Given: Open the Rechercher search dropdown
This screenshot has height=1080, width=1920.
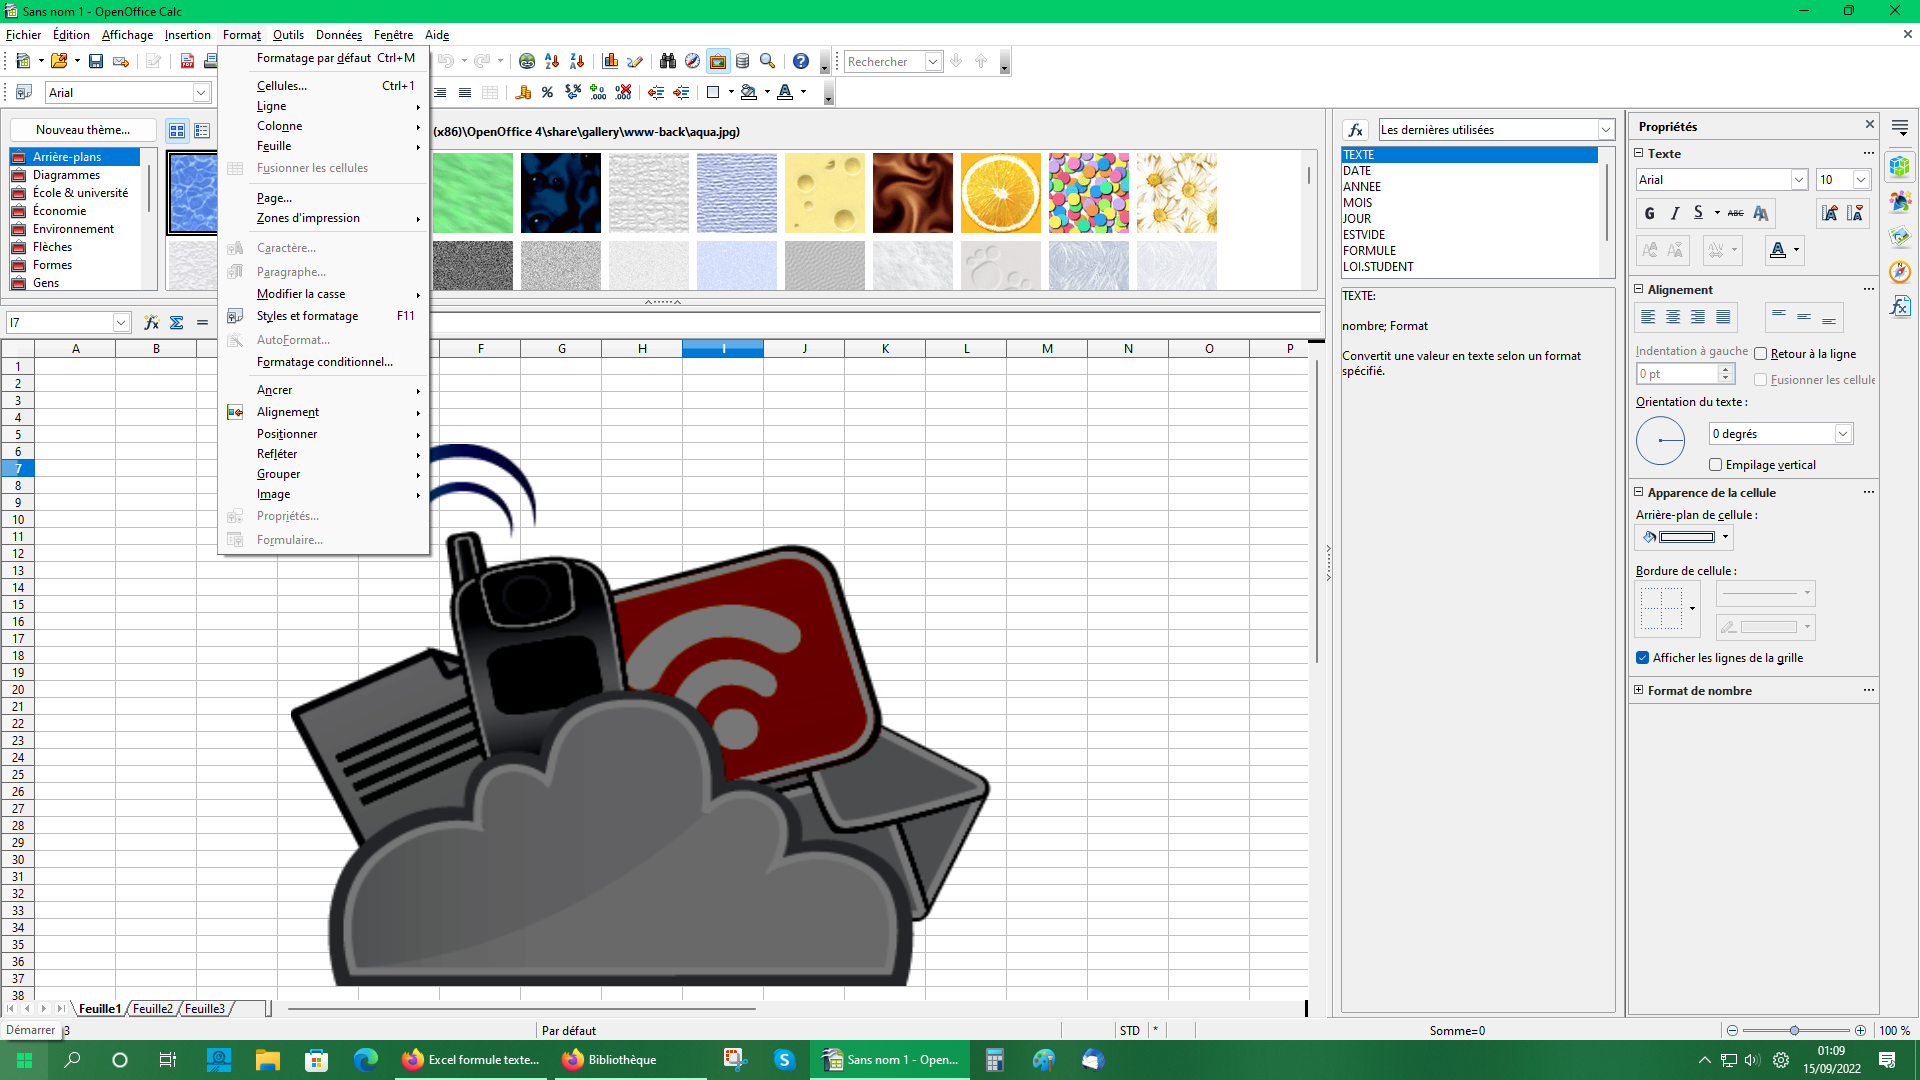Looking at the screenshot, I should click(933, 61).
